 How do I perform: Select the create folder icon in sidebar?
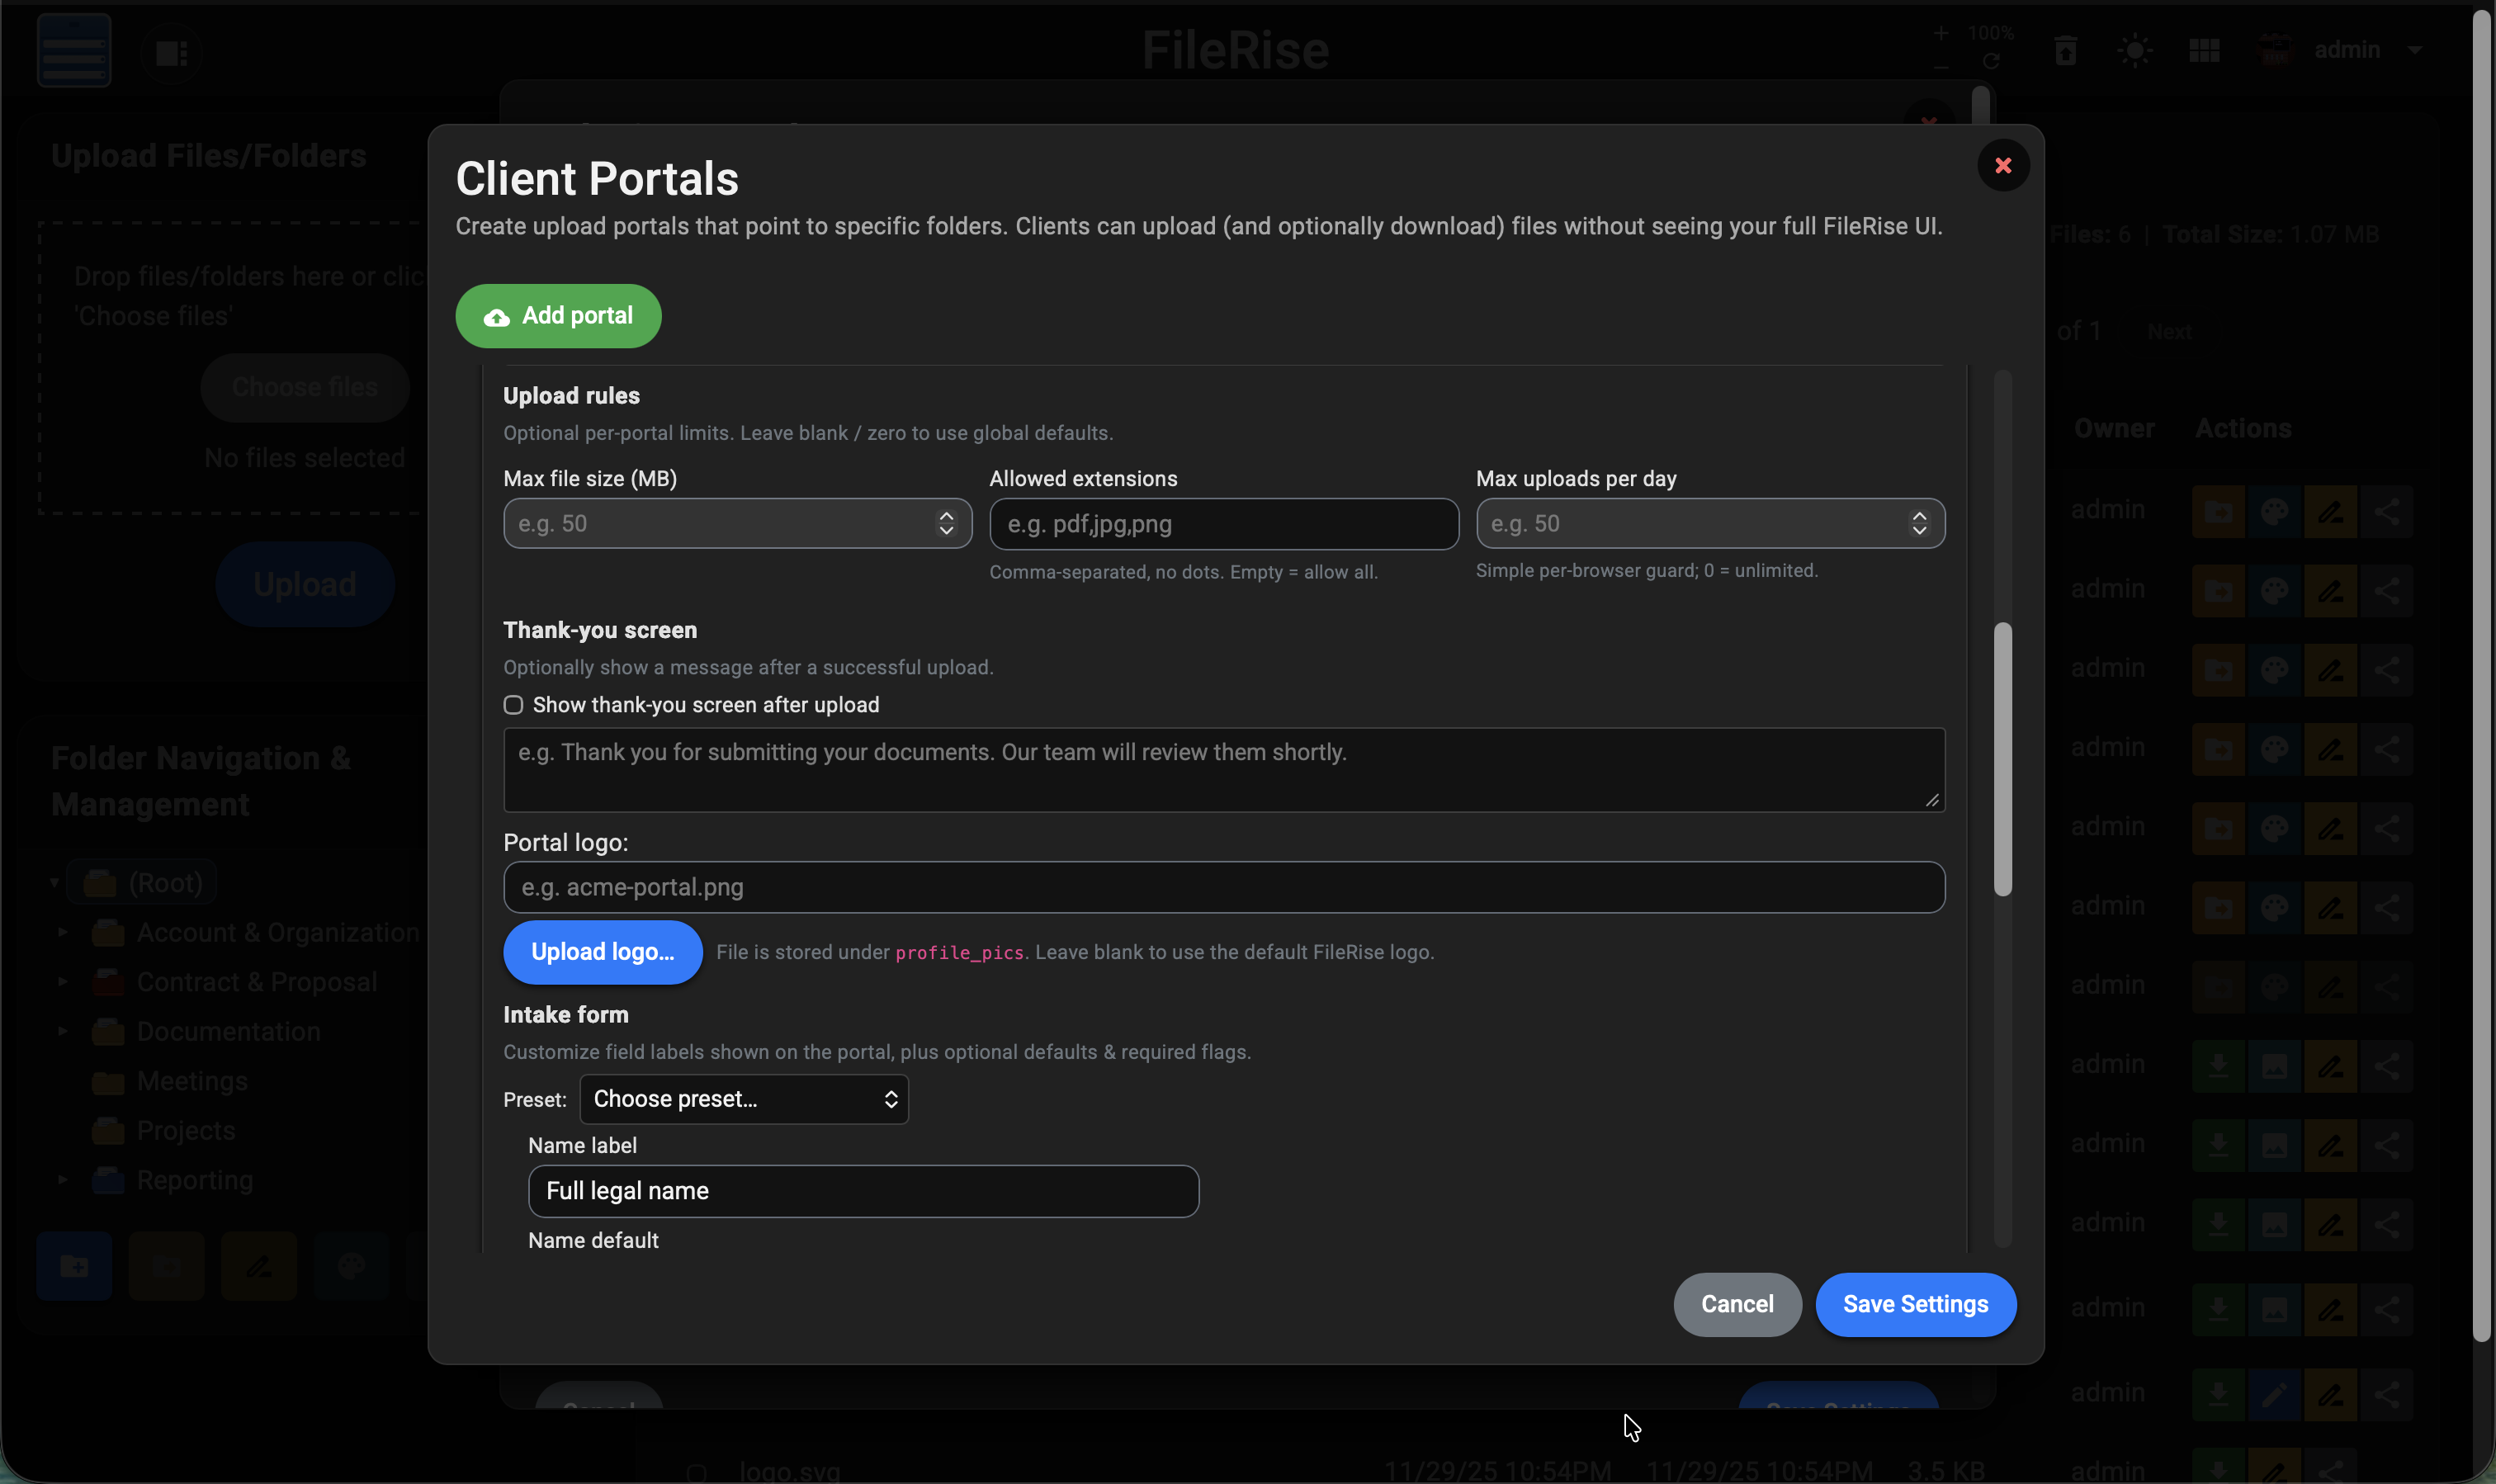pyautogui.click(x=74, y=1265)
